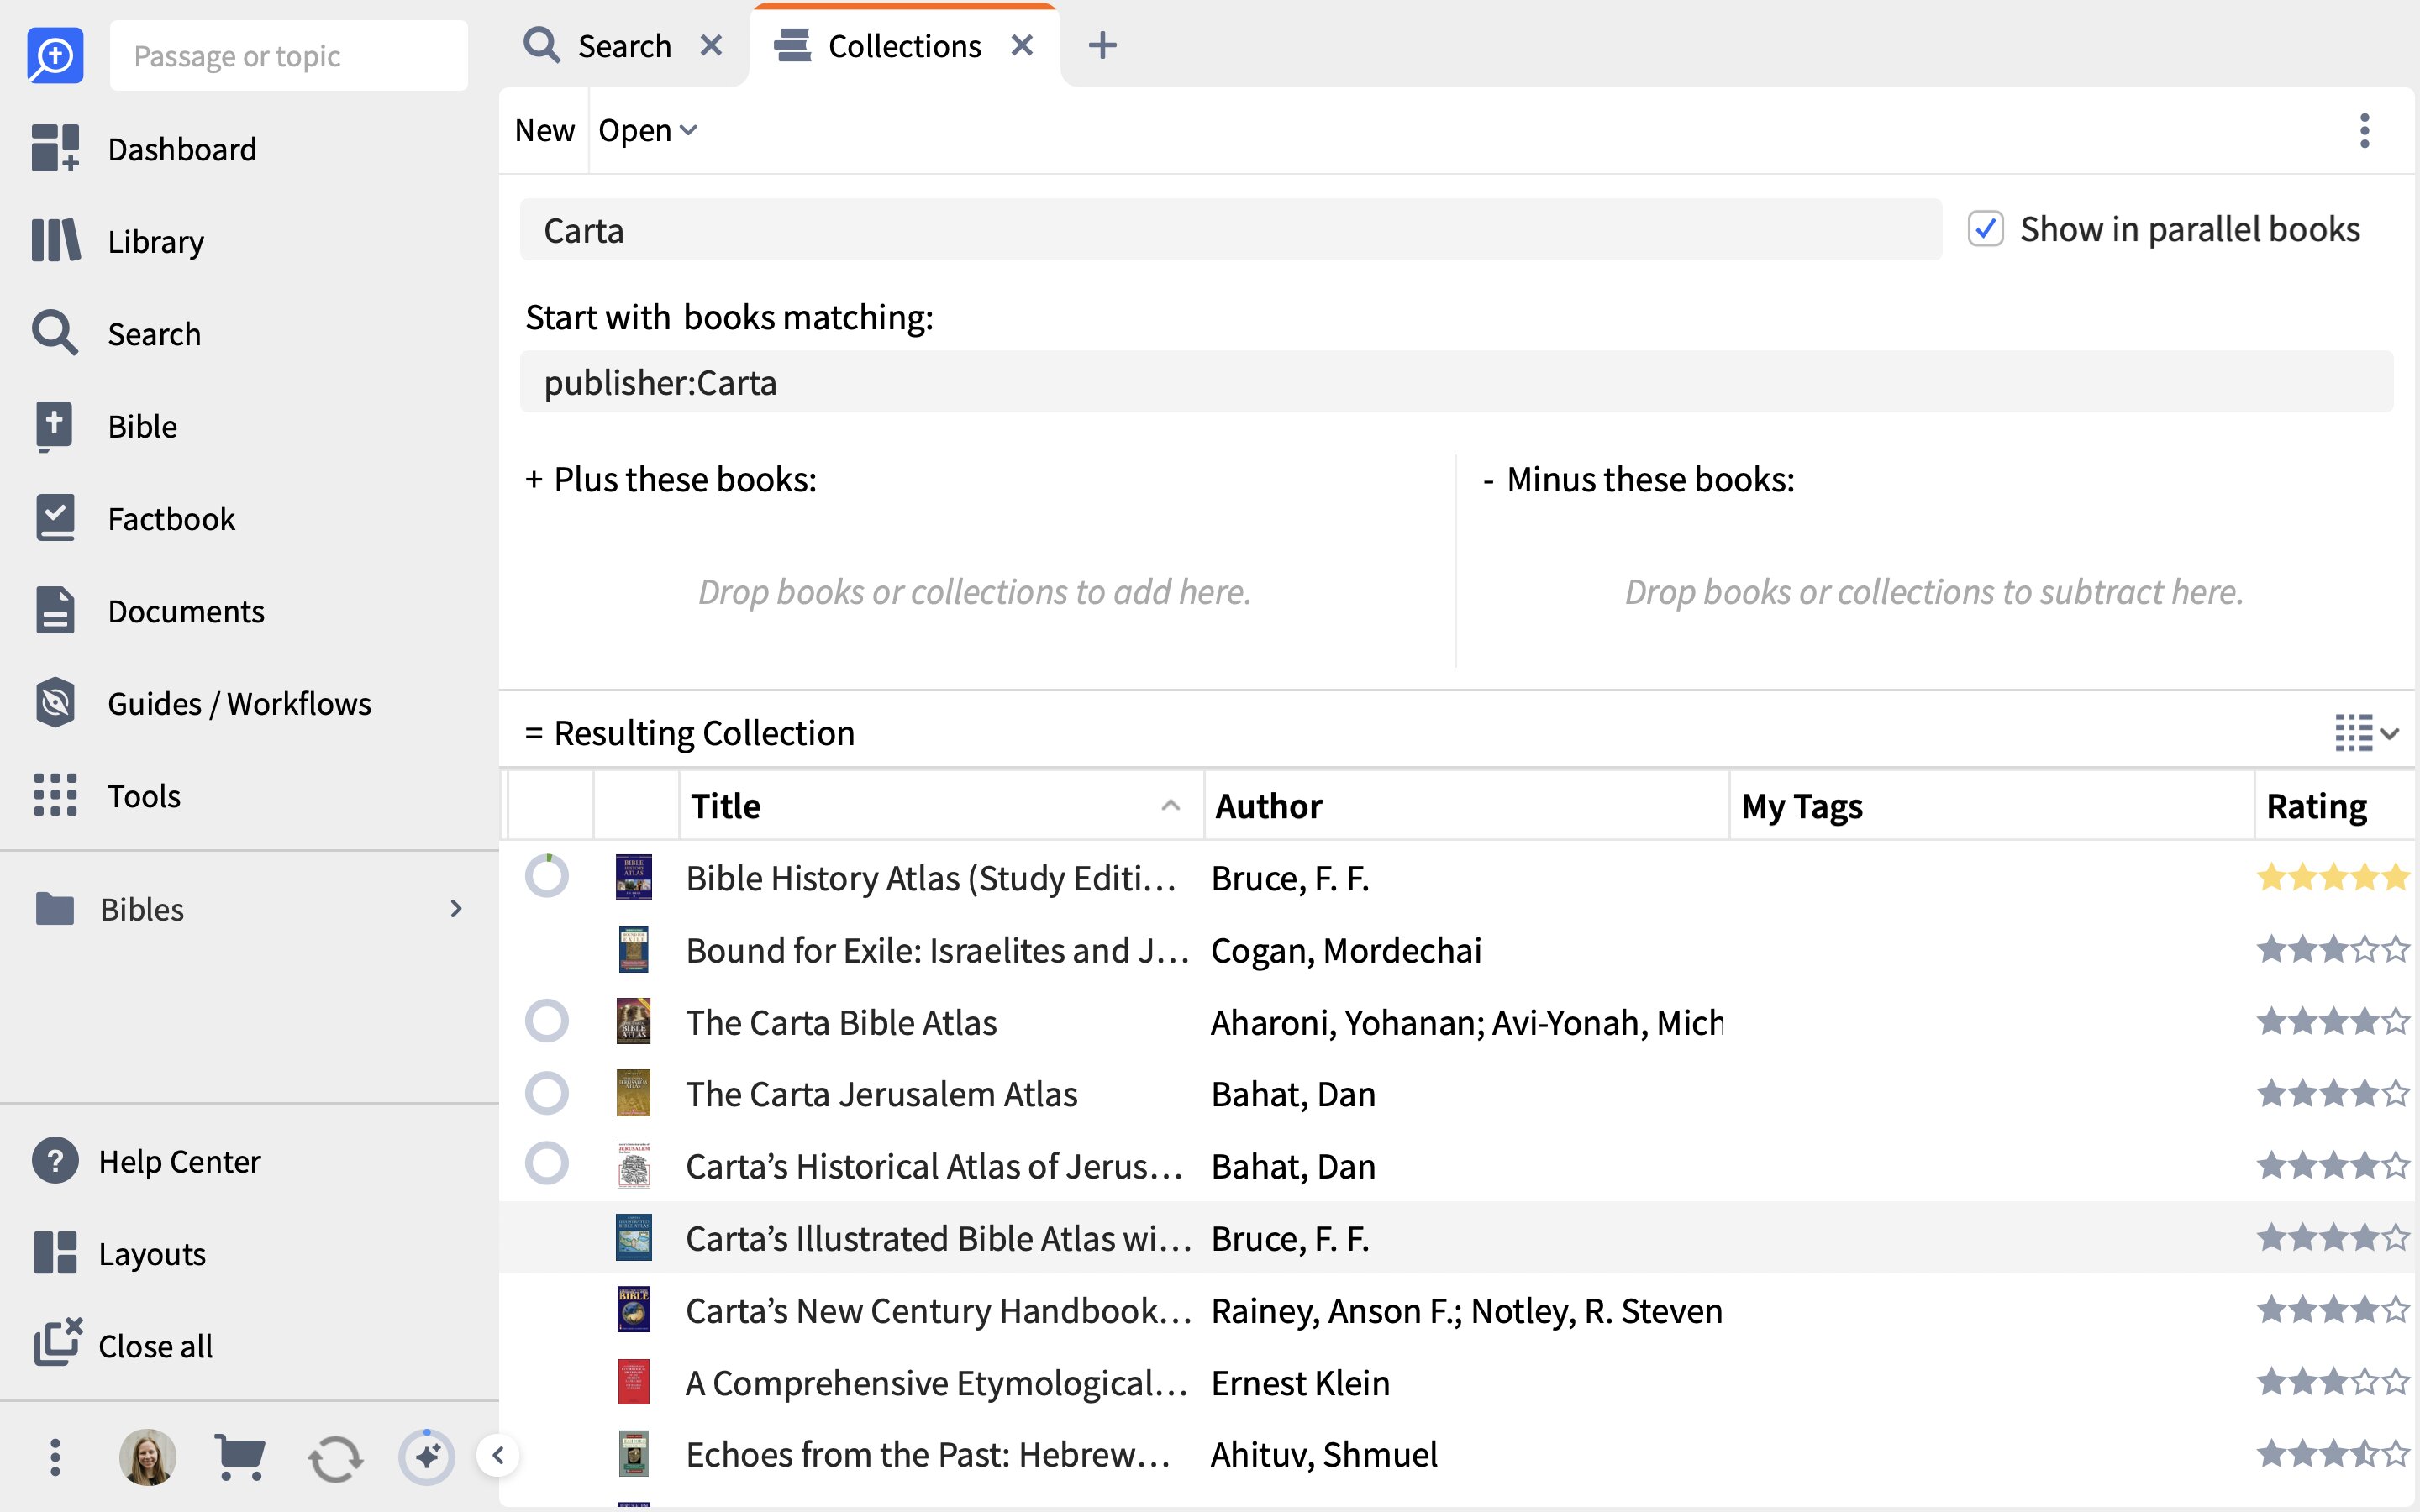This screenshot has height=1512, width=2420.
Task: Click the Help Center link
Action: [179, 1161]
